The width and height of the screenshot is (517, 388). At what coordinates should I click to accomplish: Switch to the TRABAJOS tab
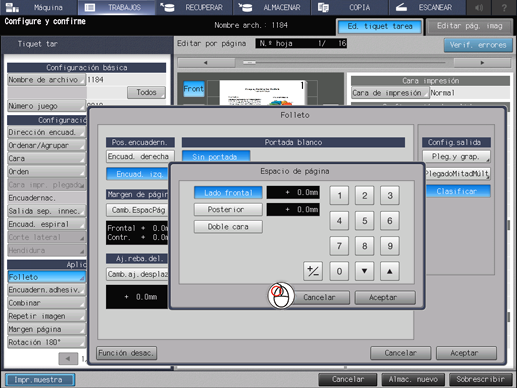pyautogui.click(x=116, y=7)
